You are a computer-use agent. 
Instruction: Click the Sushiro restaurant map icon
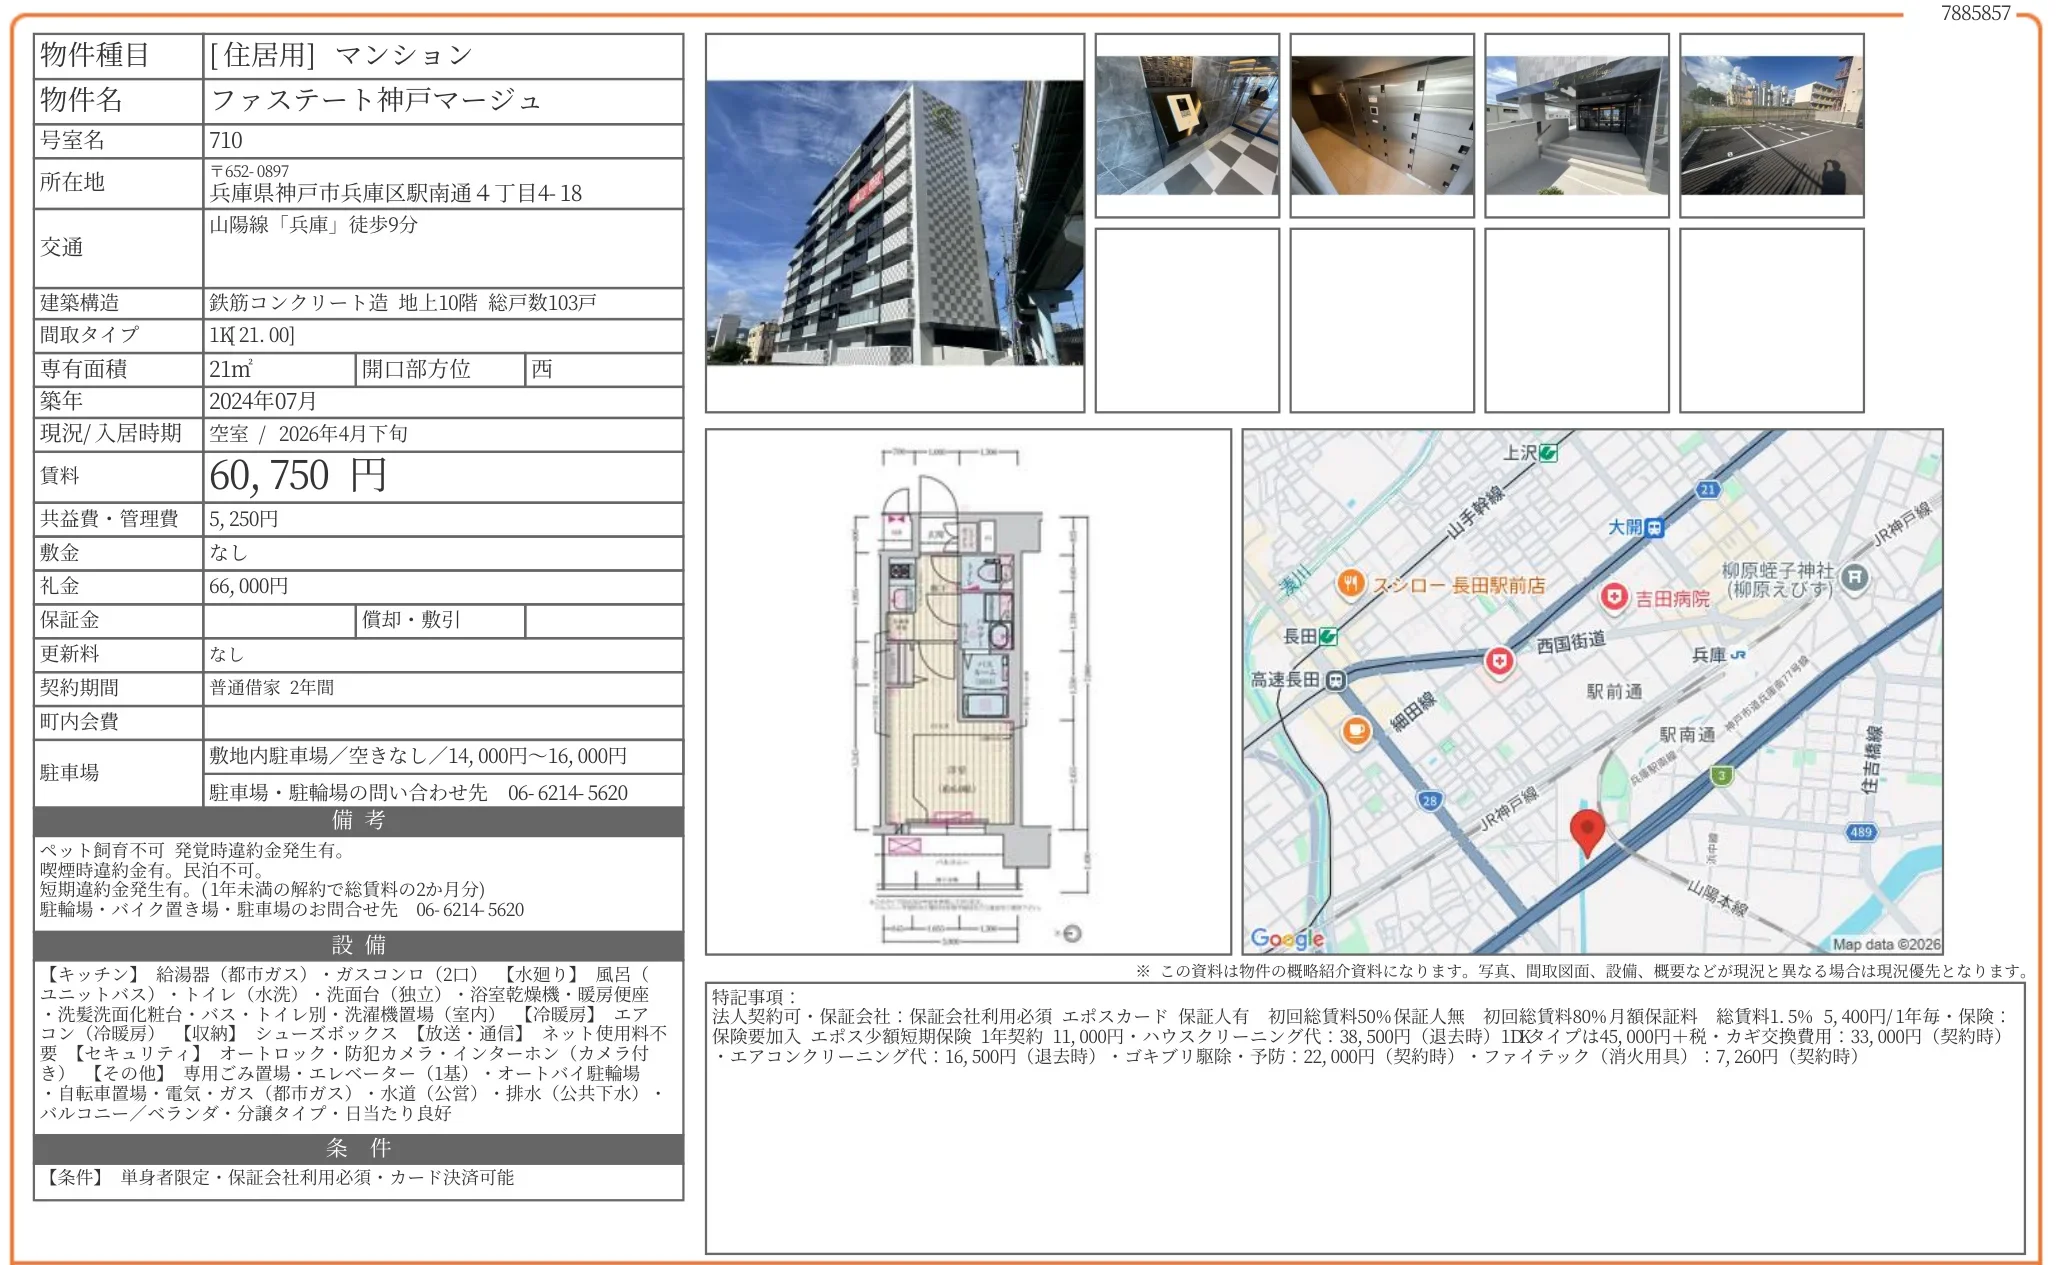[x=1351, y=584]
